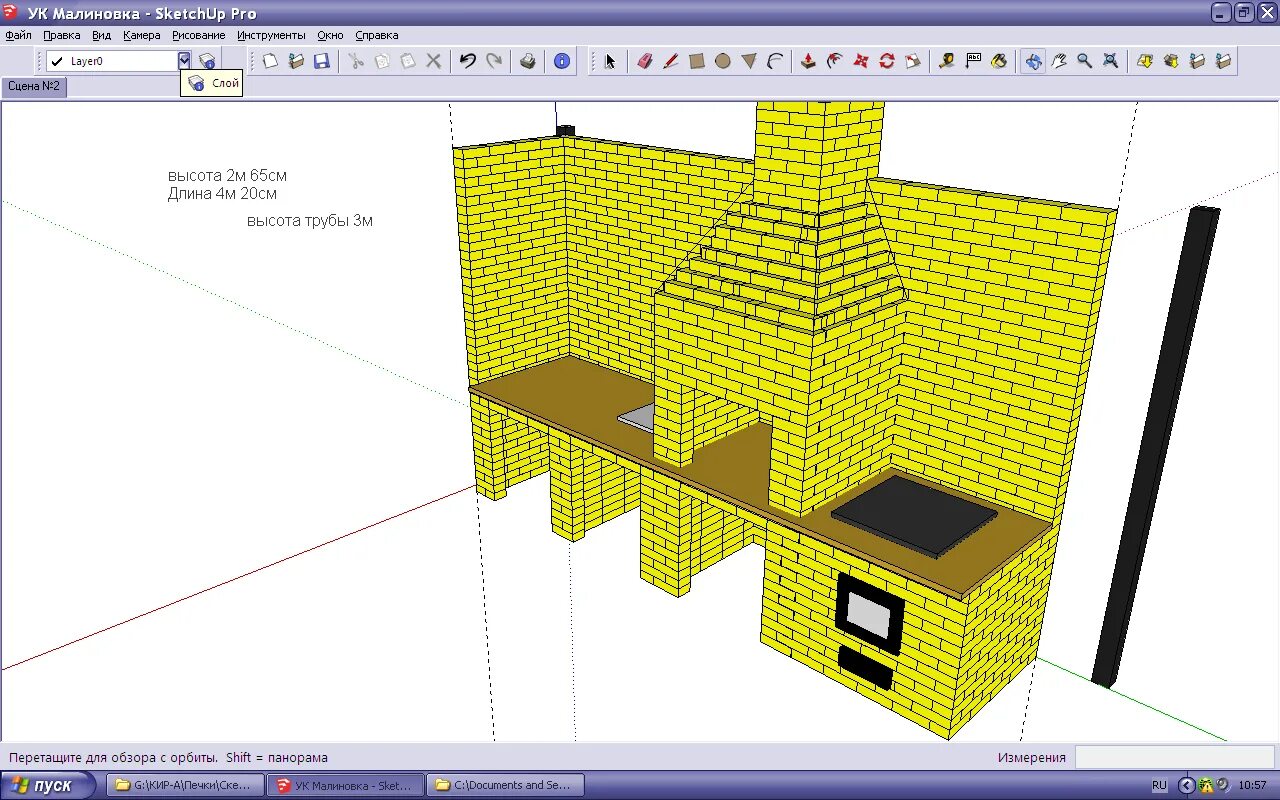Expand the Layer0 layer dropdown list
The height and width of the screenshot is (800, 1280).
pos(183,60)
